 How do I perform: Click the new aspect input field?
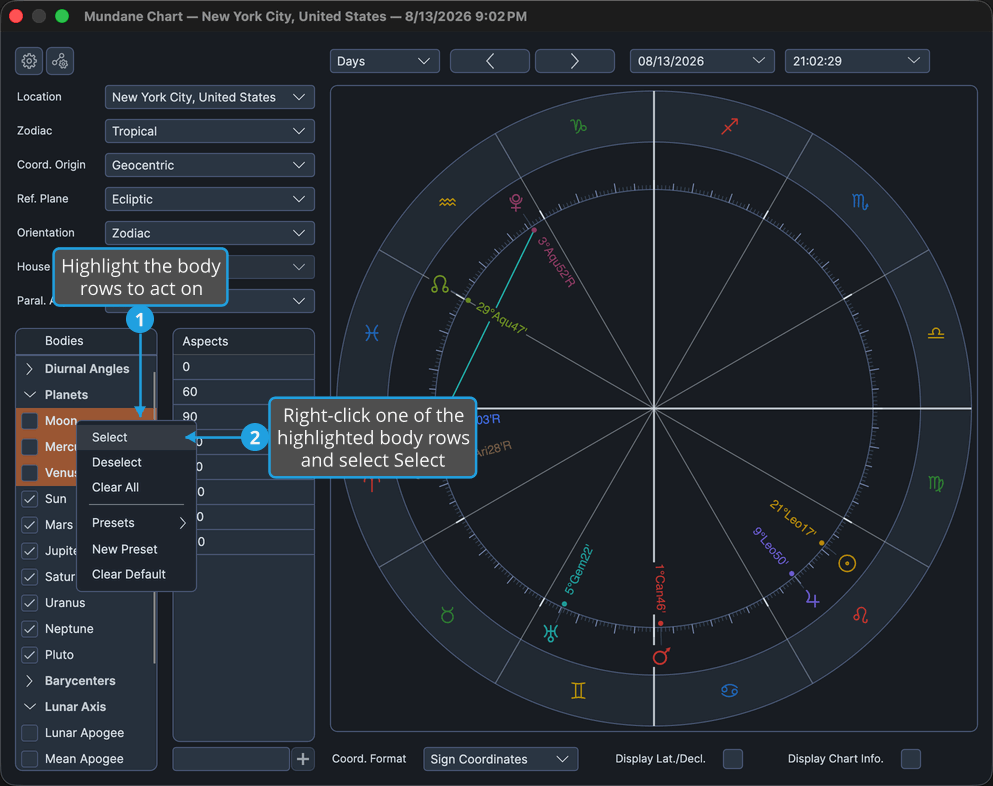[231, 759]
